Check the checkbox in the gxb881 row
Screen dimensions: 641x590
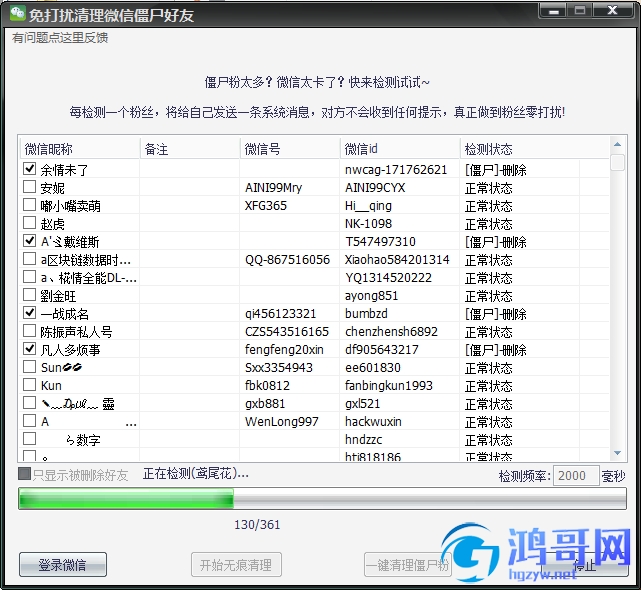29,402
